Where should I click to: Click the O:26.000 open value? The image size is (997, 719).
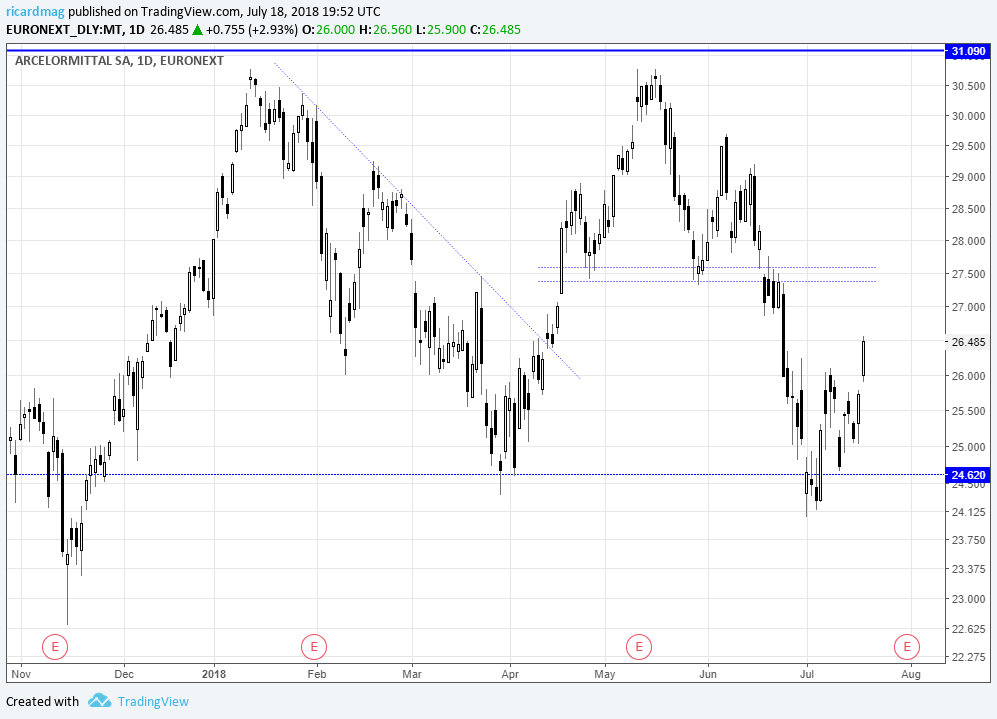pyautogui.click(x=328, y=29)
